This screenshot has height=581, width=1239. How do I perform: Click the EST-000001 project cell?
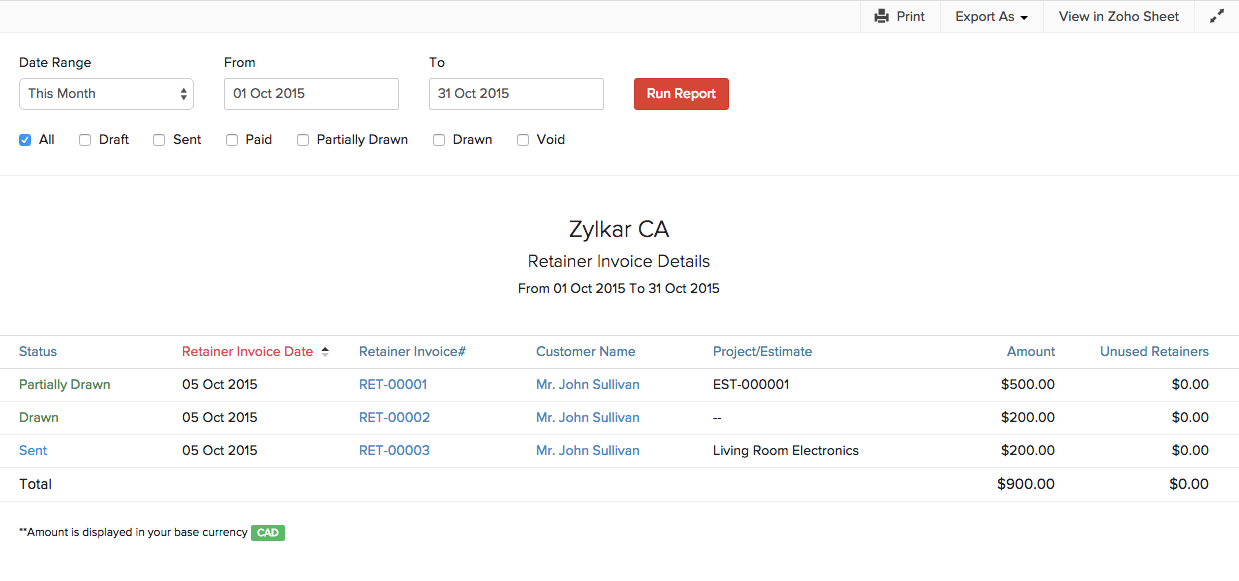tap(751, 385)
